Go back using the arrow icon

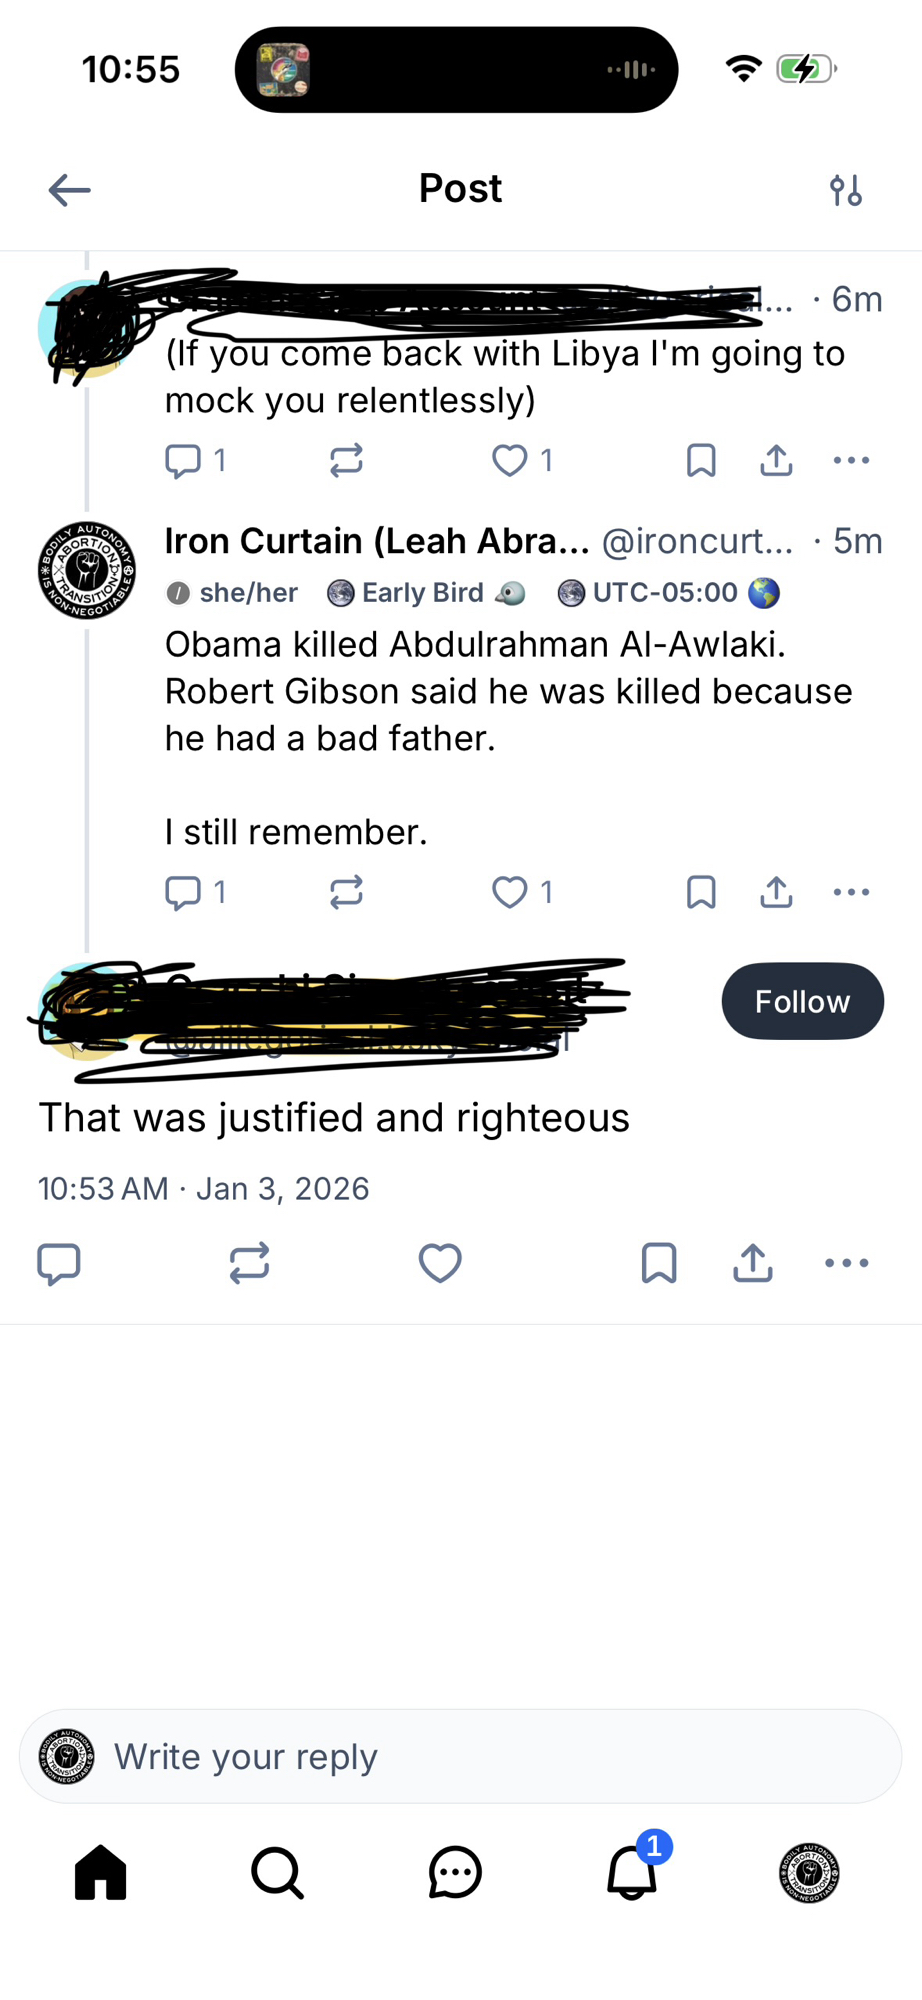pos(69,190)
